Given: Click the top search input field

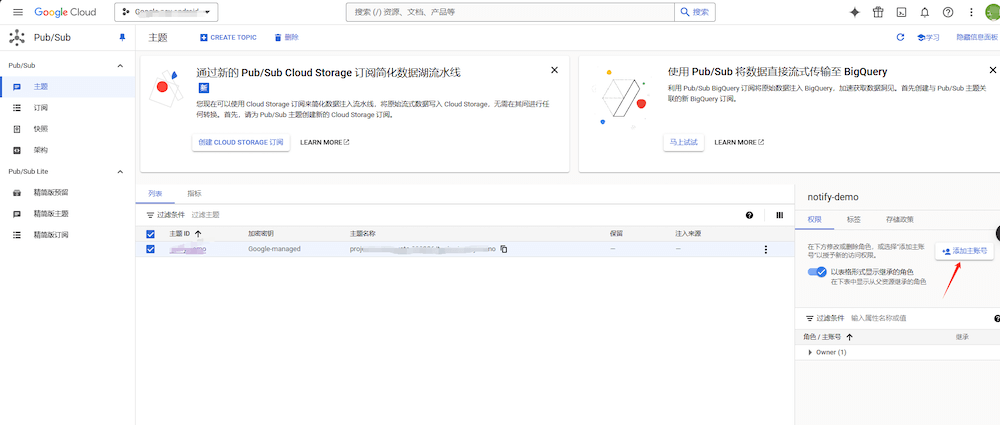Looking at the screenshot, I should 510,12.
